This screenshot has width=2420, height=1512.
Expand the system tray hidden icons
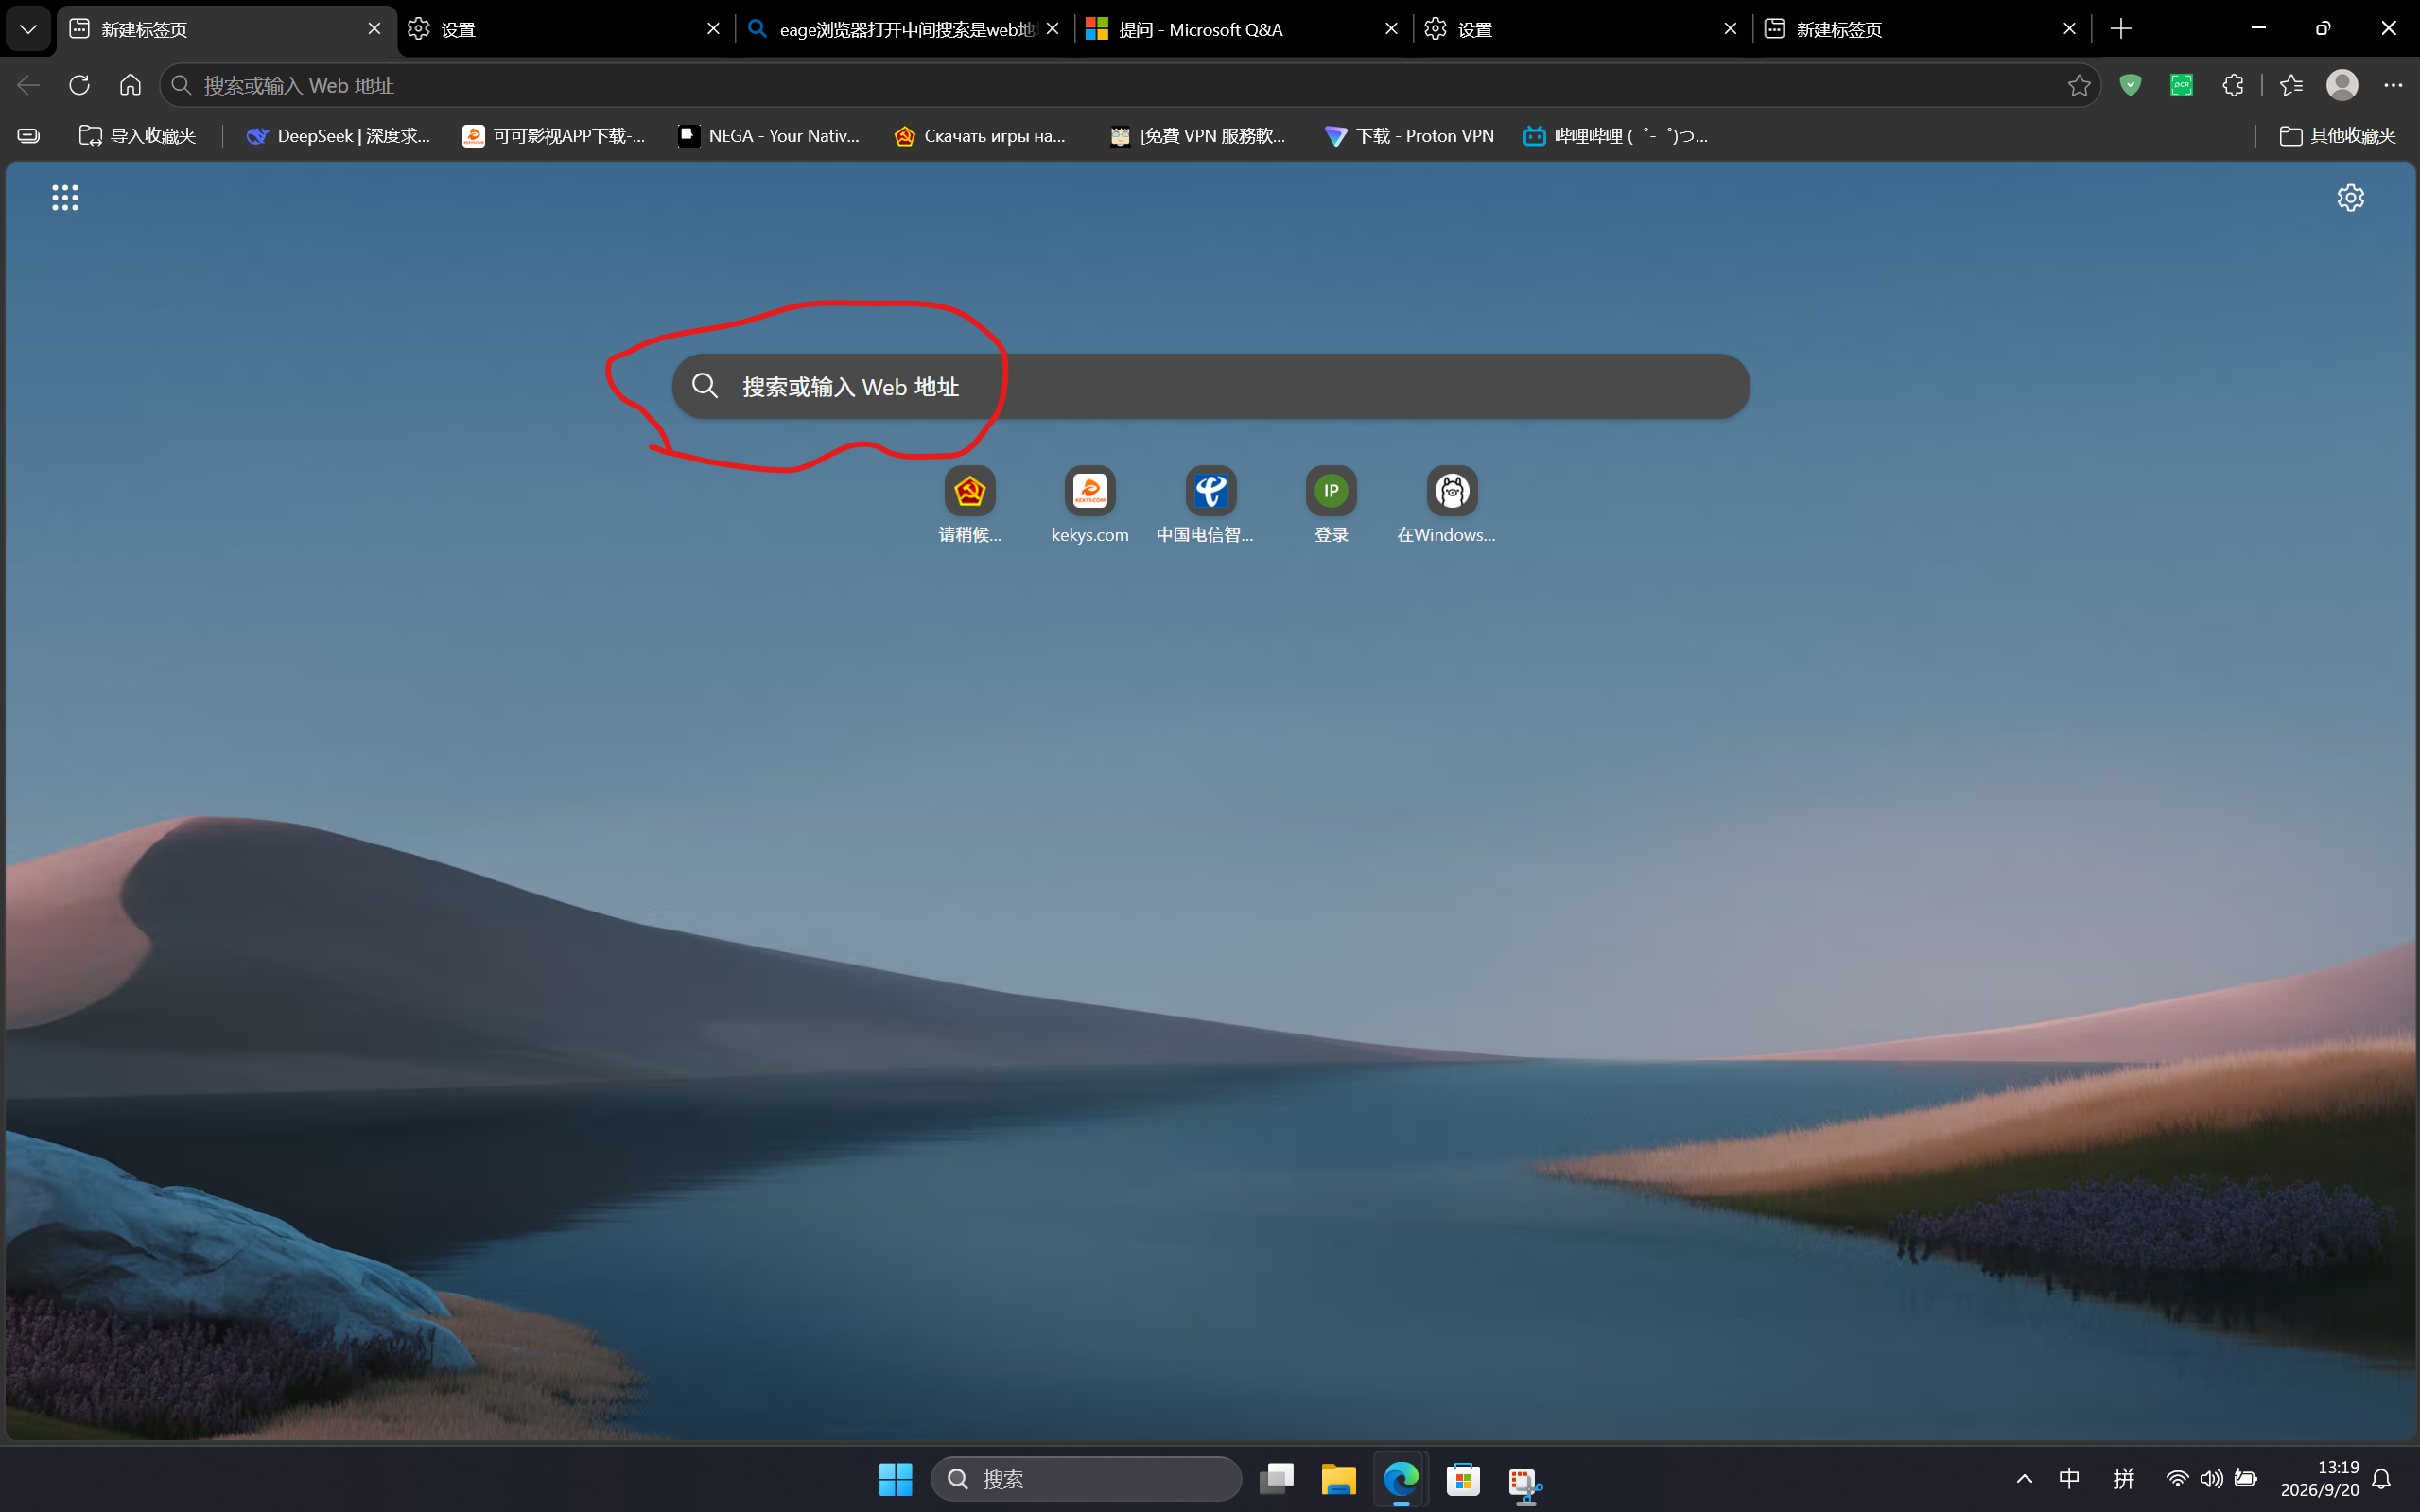click(x=2024, y=1479)
